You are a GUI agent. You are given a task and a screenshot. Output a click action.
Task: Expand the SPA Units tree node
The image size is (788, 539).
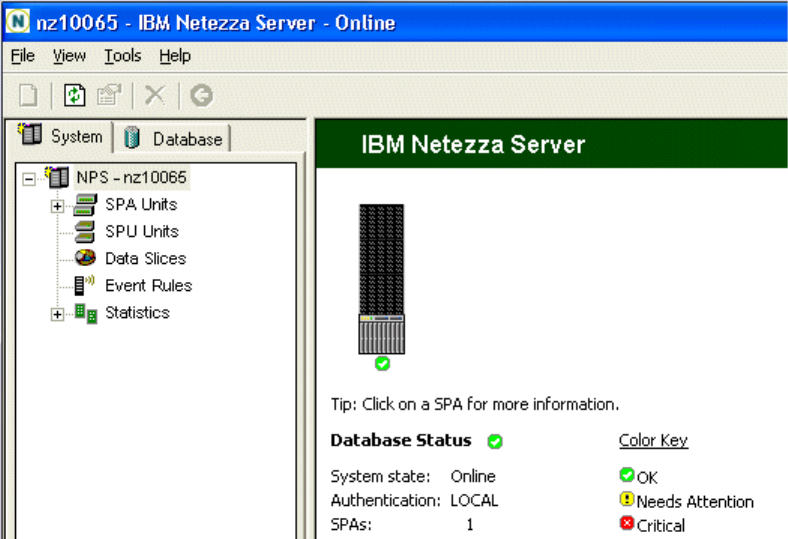click(57, 206)
